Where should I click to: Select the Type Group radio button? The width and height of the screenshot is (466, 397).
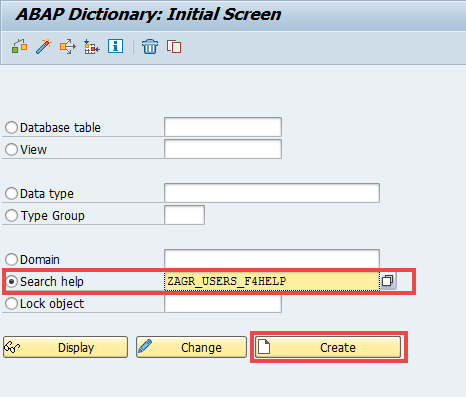point(11,215)
